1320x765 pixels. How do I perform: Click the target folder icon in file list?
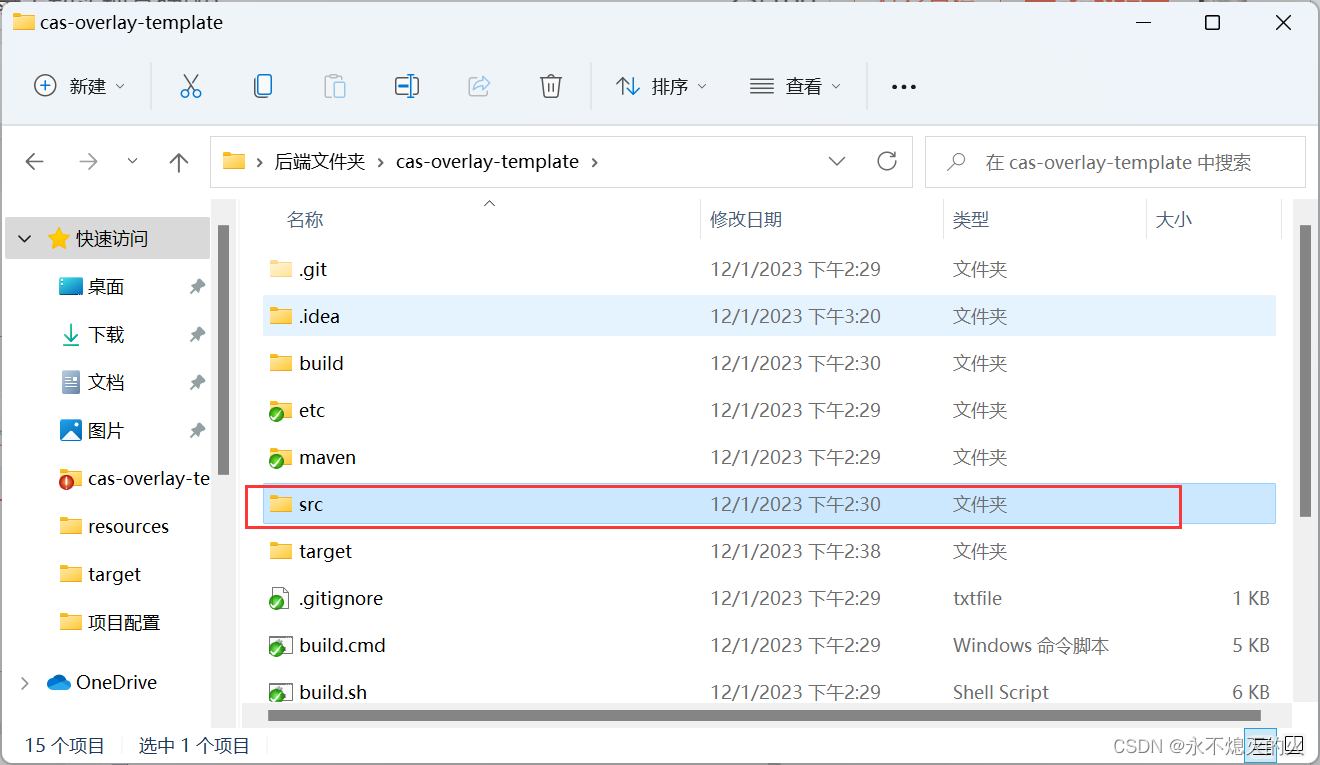(x=281, y=551)
